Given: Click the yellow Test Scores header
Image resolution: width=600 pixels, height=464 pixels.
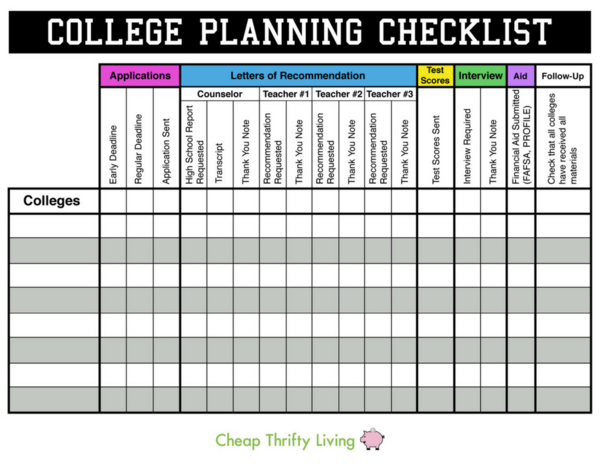Looking at the screenshot, I should [x=435, y=76].
